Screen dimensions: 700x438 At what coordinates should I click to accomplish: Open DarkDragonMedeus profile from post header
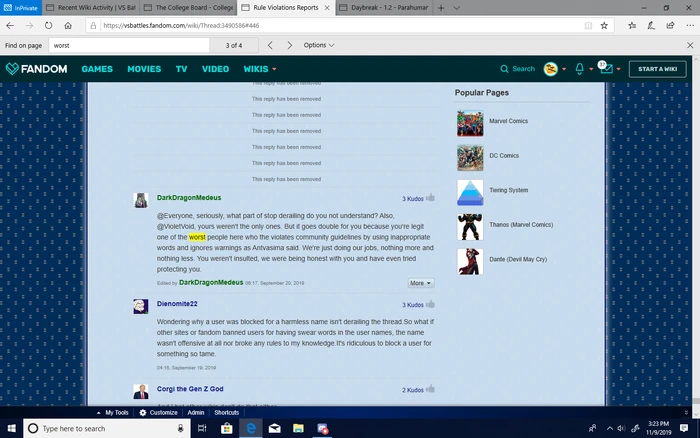(189, 197)
